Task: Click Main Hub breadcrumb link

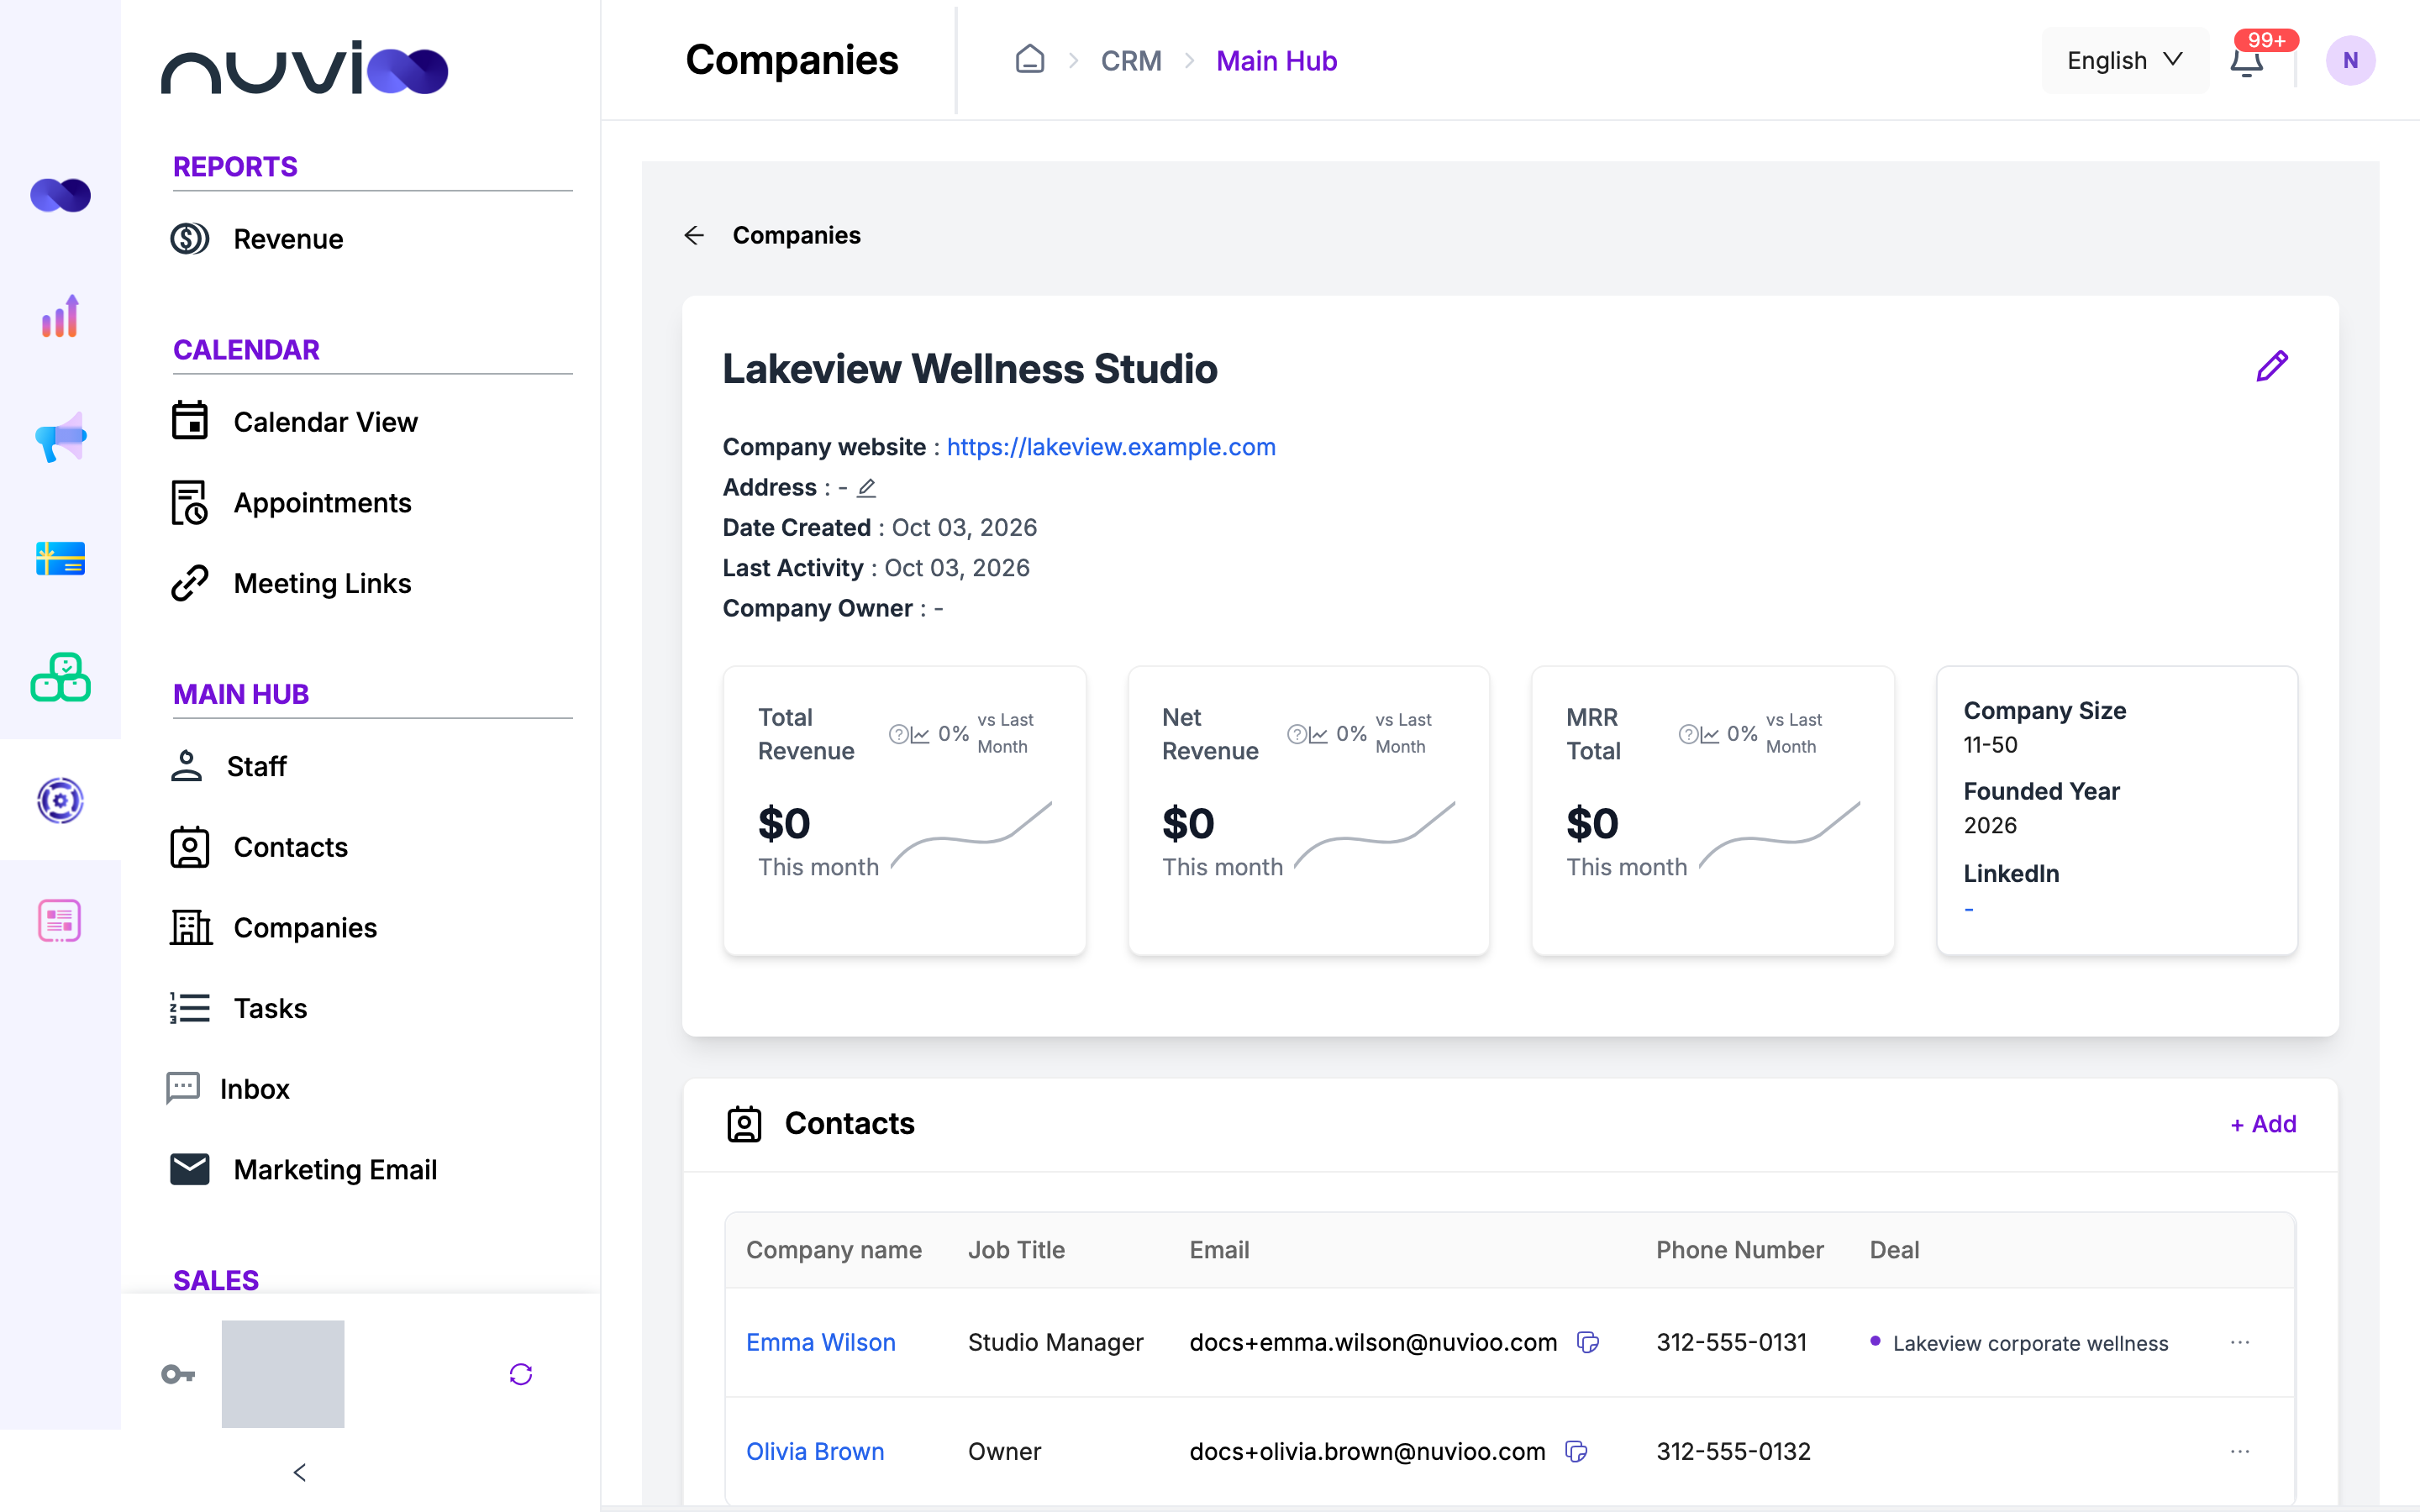Action: tap(1276, 61)
